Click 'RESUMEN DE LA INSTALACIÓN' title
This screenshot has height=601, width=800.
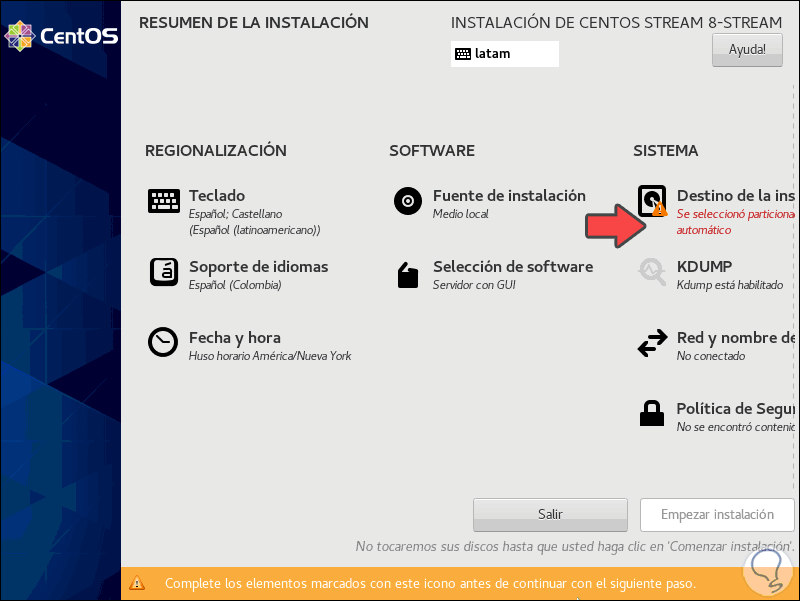pyautogui.click(x=254, y=22)
